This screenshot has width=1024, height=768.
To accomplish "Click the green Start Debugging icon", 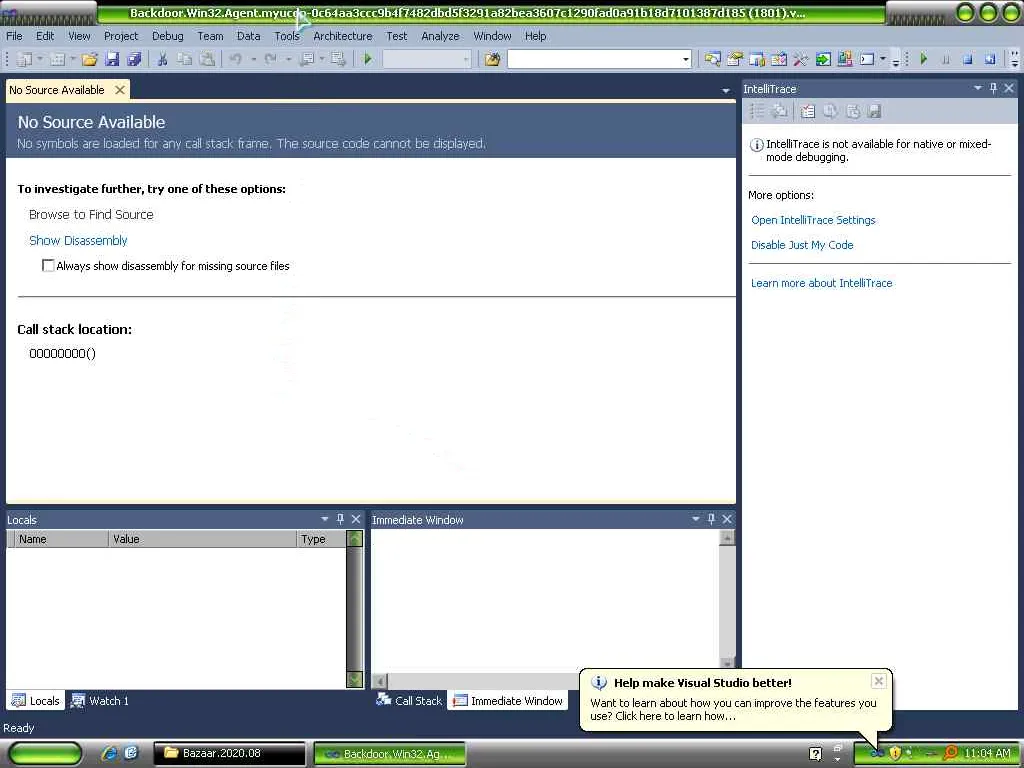I will coord(368,59).
